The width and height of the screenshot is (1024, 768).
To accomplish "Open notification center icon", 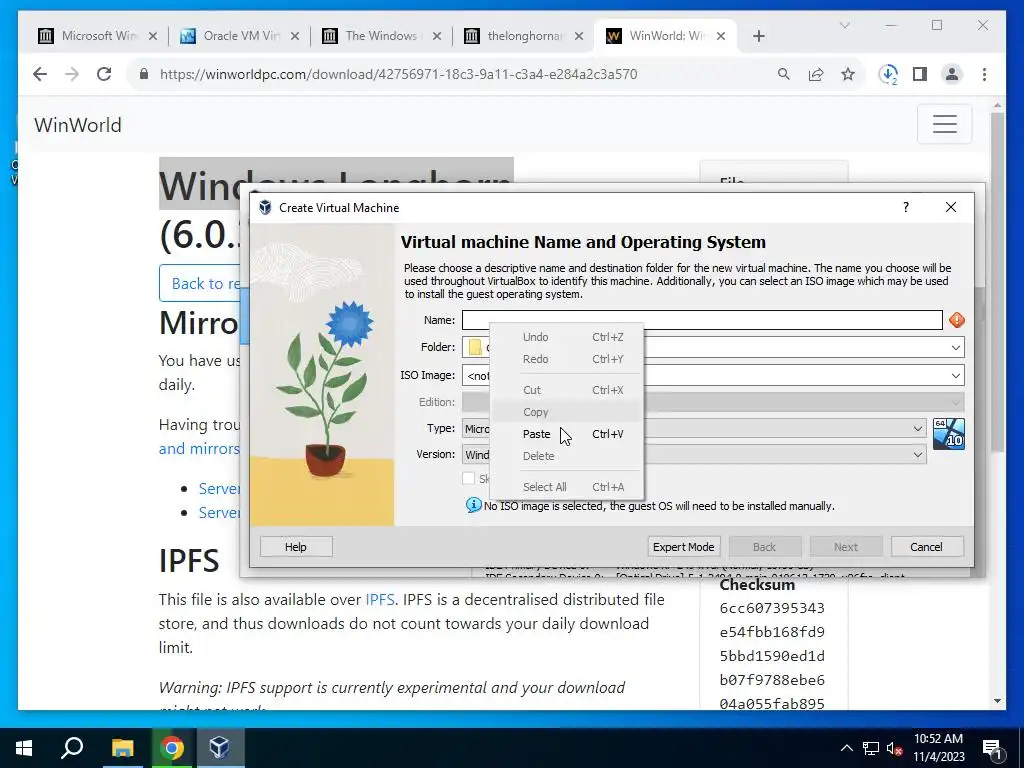I will pyautogui.click(x=992, y=750).
